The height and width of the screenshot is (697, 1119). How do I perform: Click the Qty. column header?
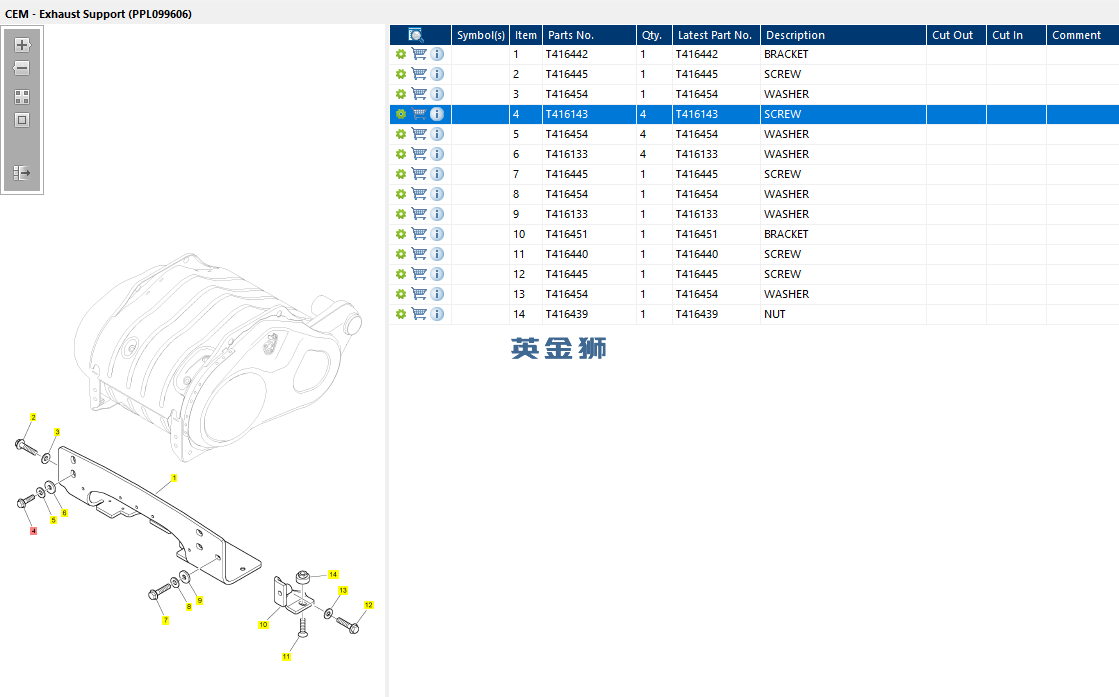point(654,35)
